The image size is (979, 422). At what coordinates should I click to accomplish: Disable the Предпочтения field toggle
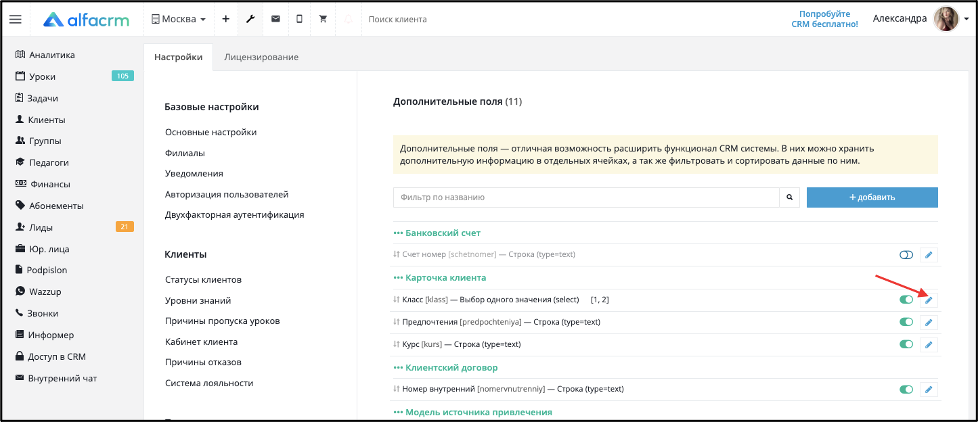[906, 322]
